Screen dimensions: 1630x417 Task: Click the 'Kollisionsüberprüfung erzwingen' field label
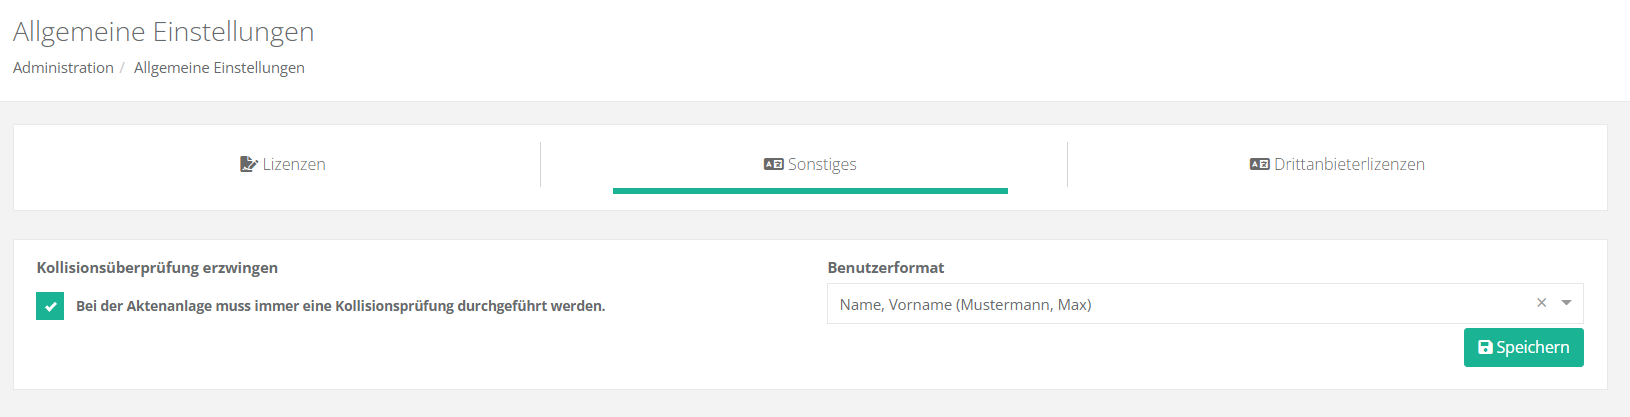tap(157, 268)
